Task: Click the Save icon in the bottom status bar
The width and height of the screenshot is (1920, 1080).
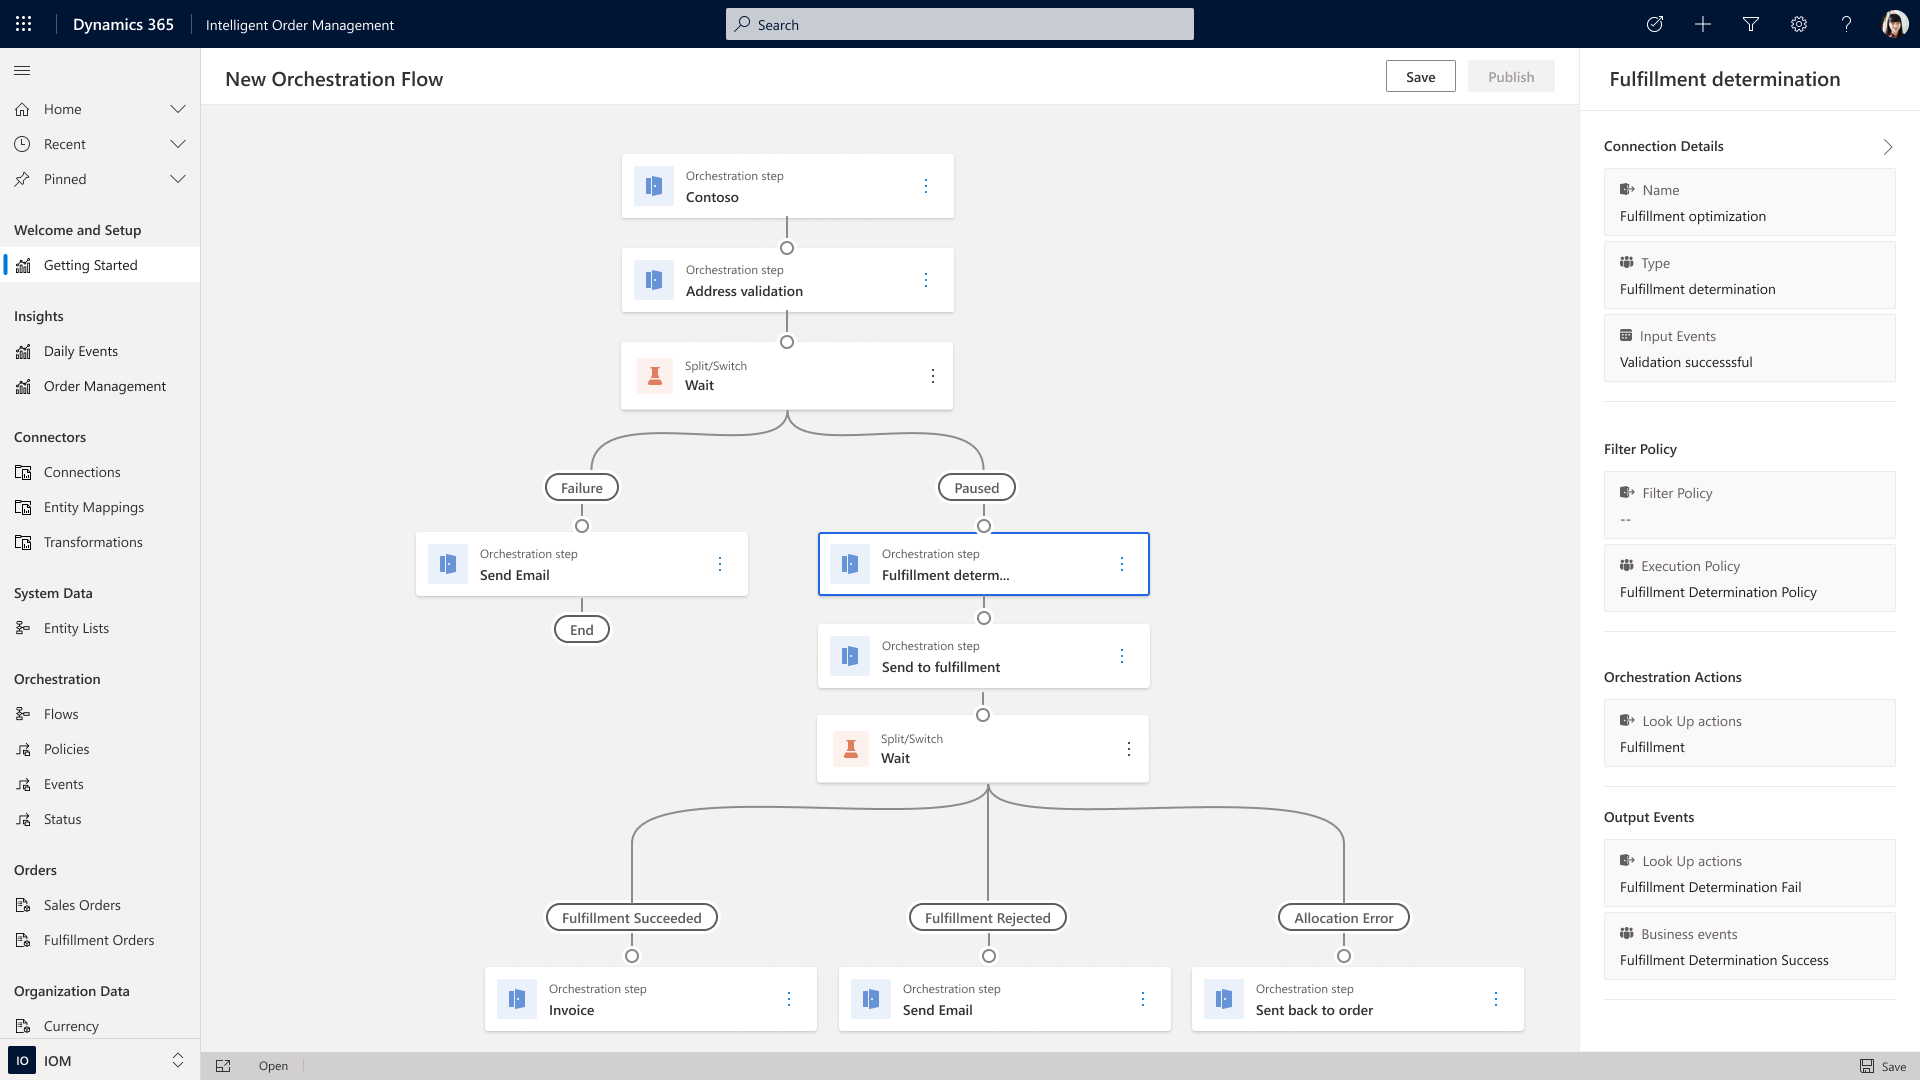Action: [1869, 1066]
